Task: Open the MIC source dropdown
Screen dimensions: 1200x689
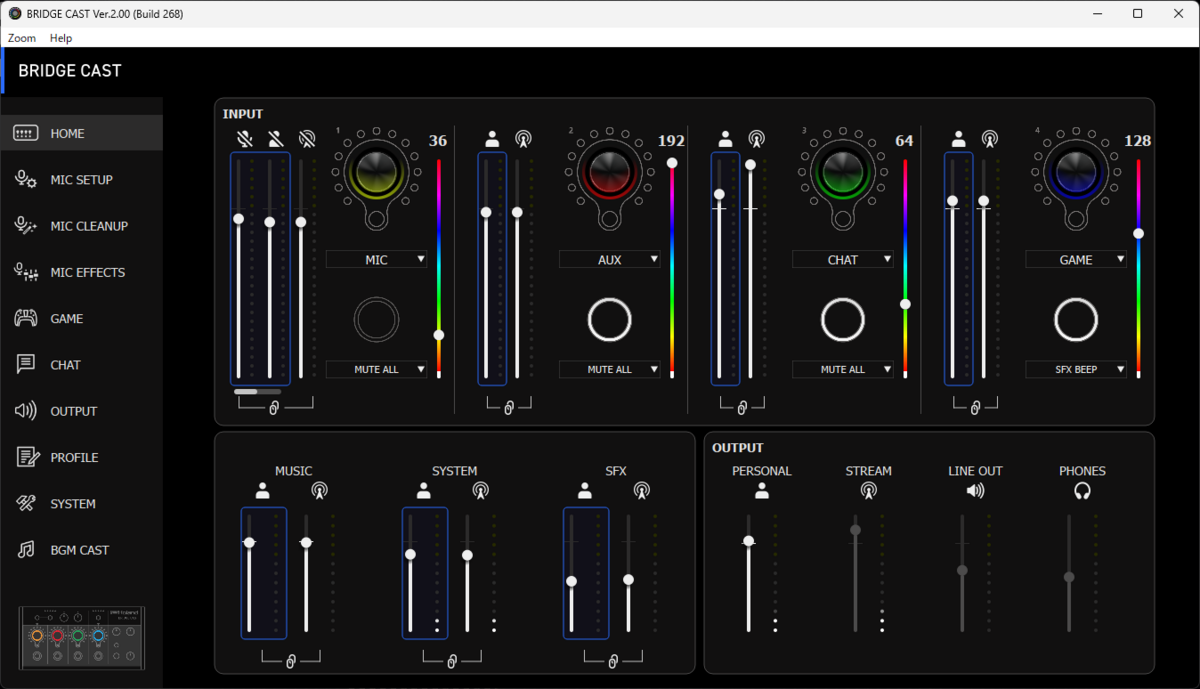Action: click(376, 259)
